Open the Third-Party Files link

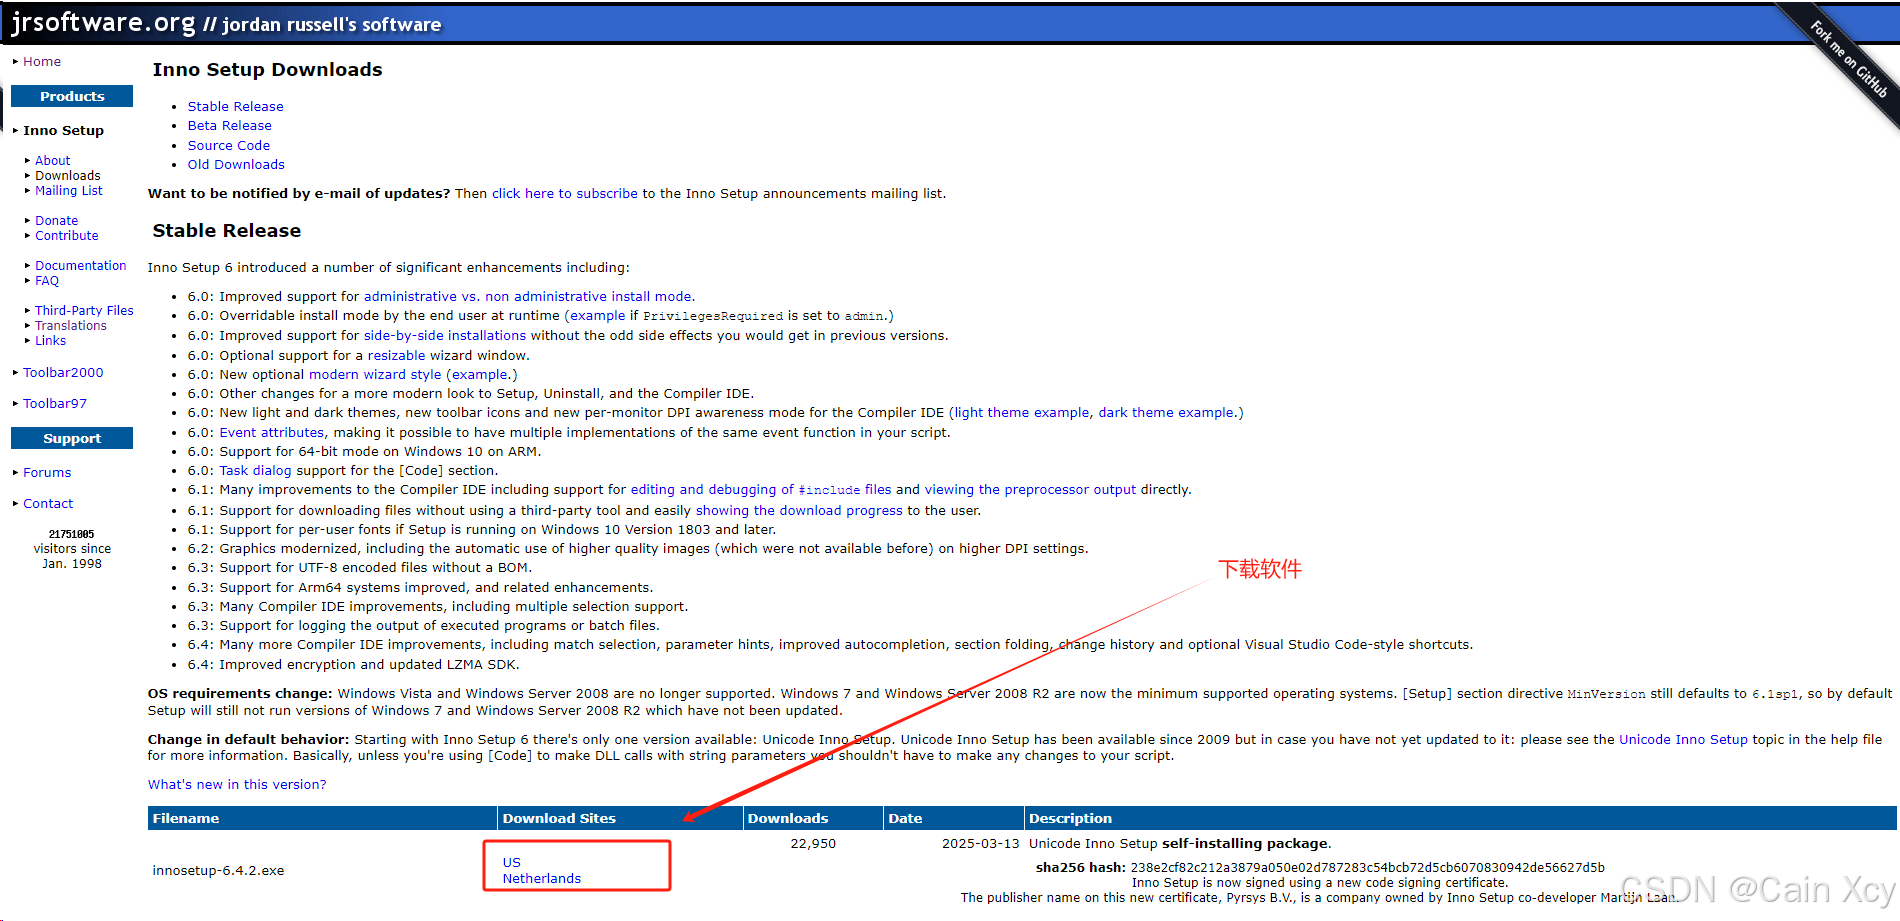84,311
